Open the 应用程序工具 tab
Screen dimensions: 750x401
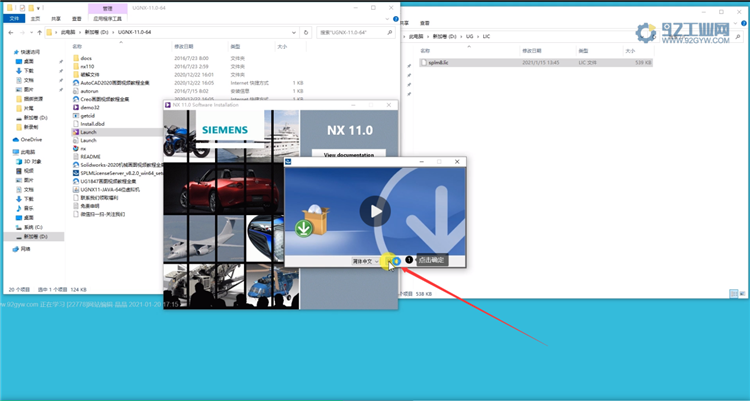[x=108, y=19]
